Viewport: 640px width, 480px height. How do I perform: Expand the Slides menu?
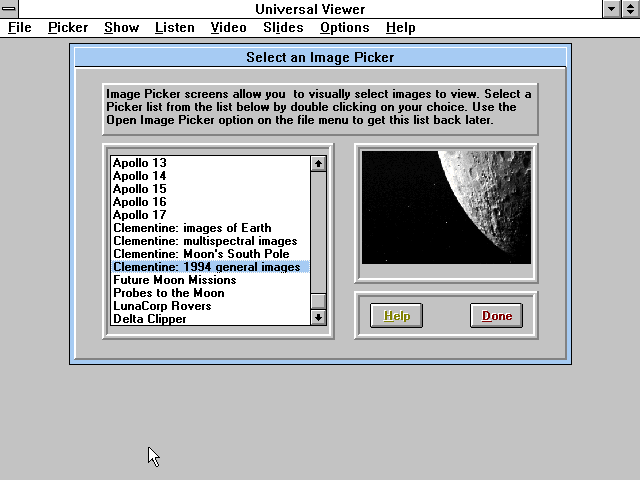tap(283, 27)
